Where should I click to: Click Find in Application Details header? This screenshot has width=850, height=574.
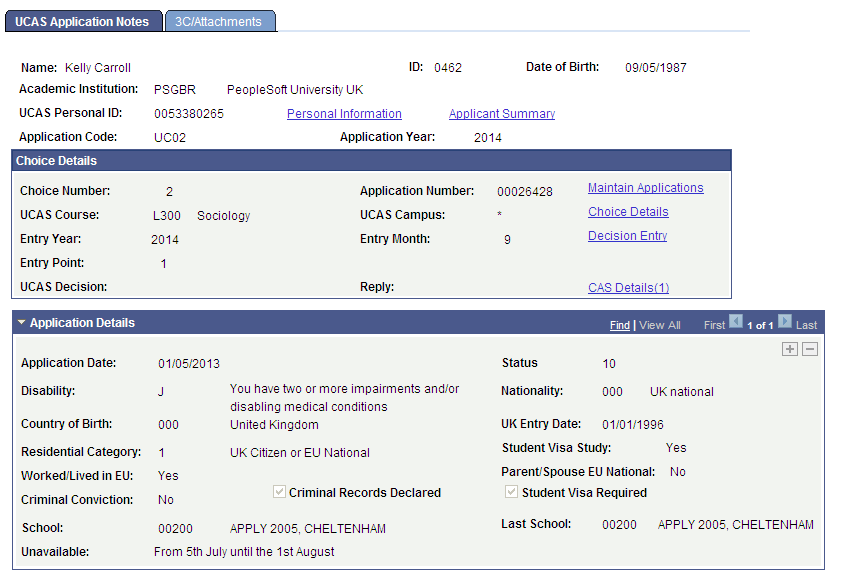point(620,325)
